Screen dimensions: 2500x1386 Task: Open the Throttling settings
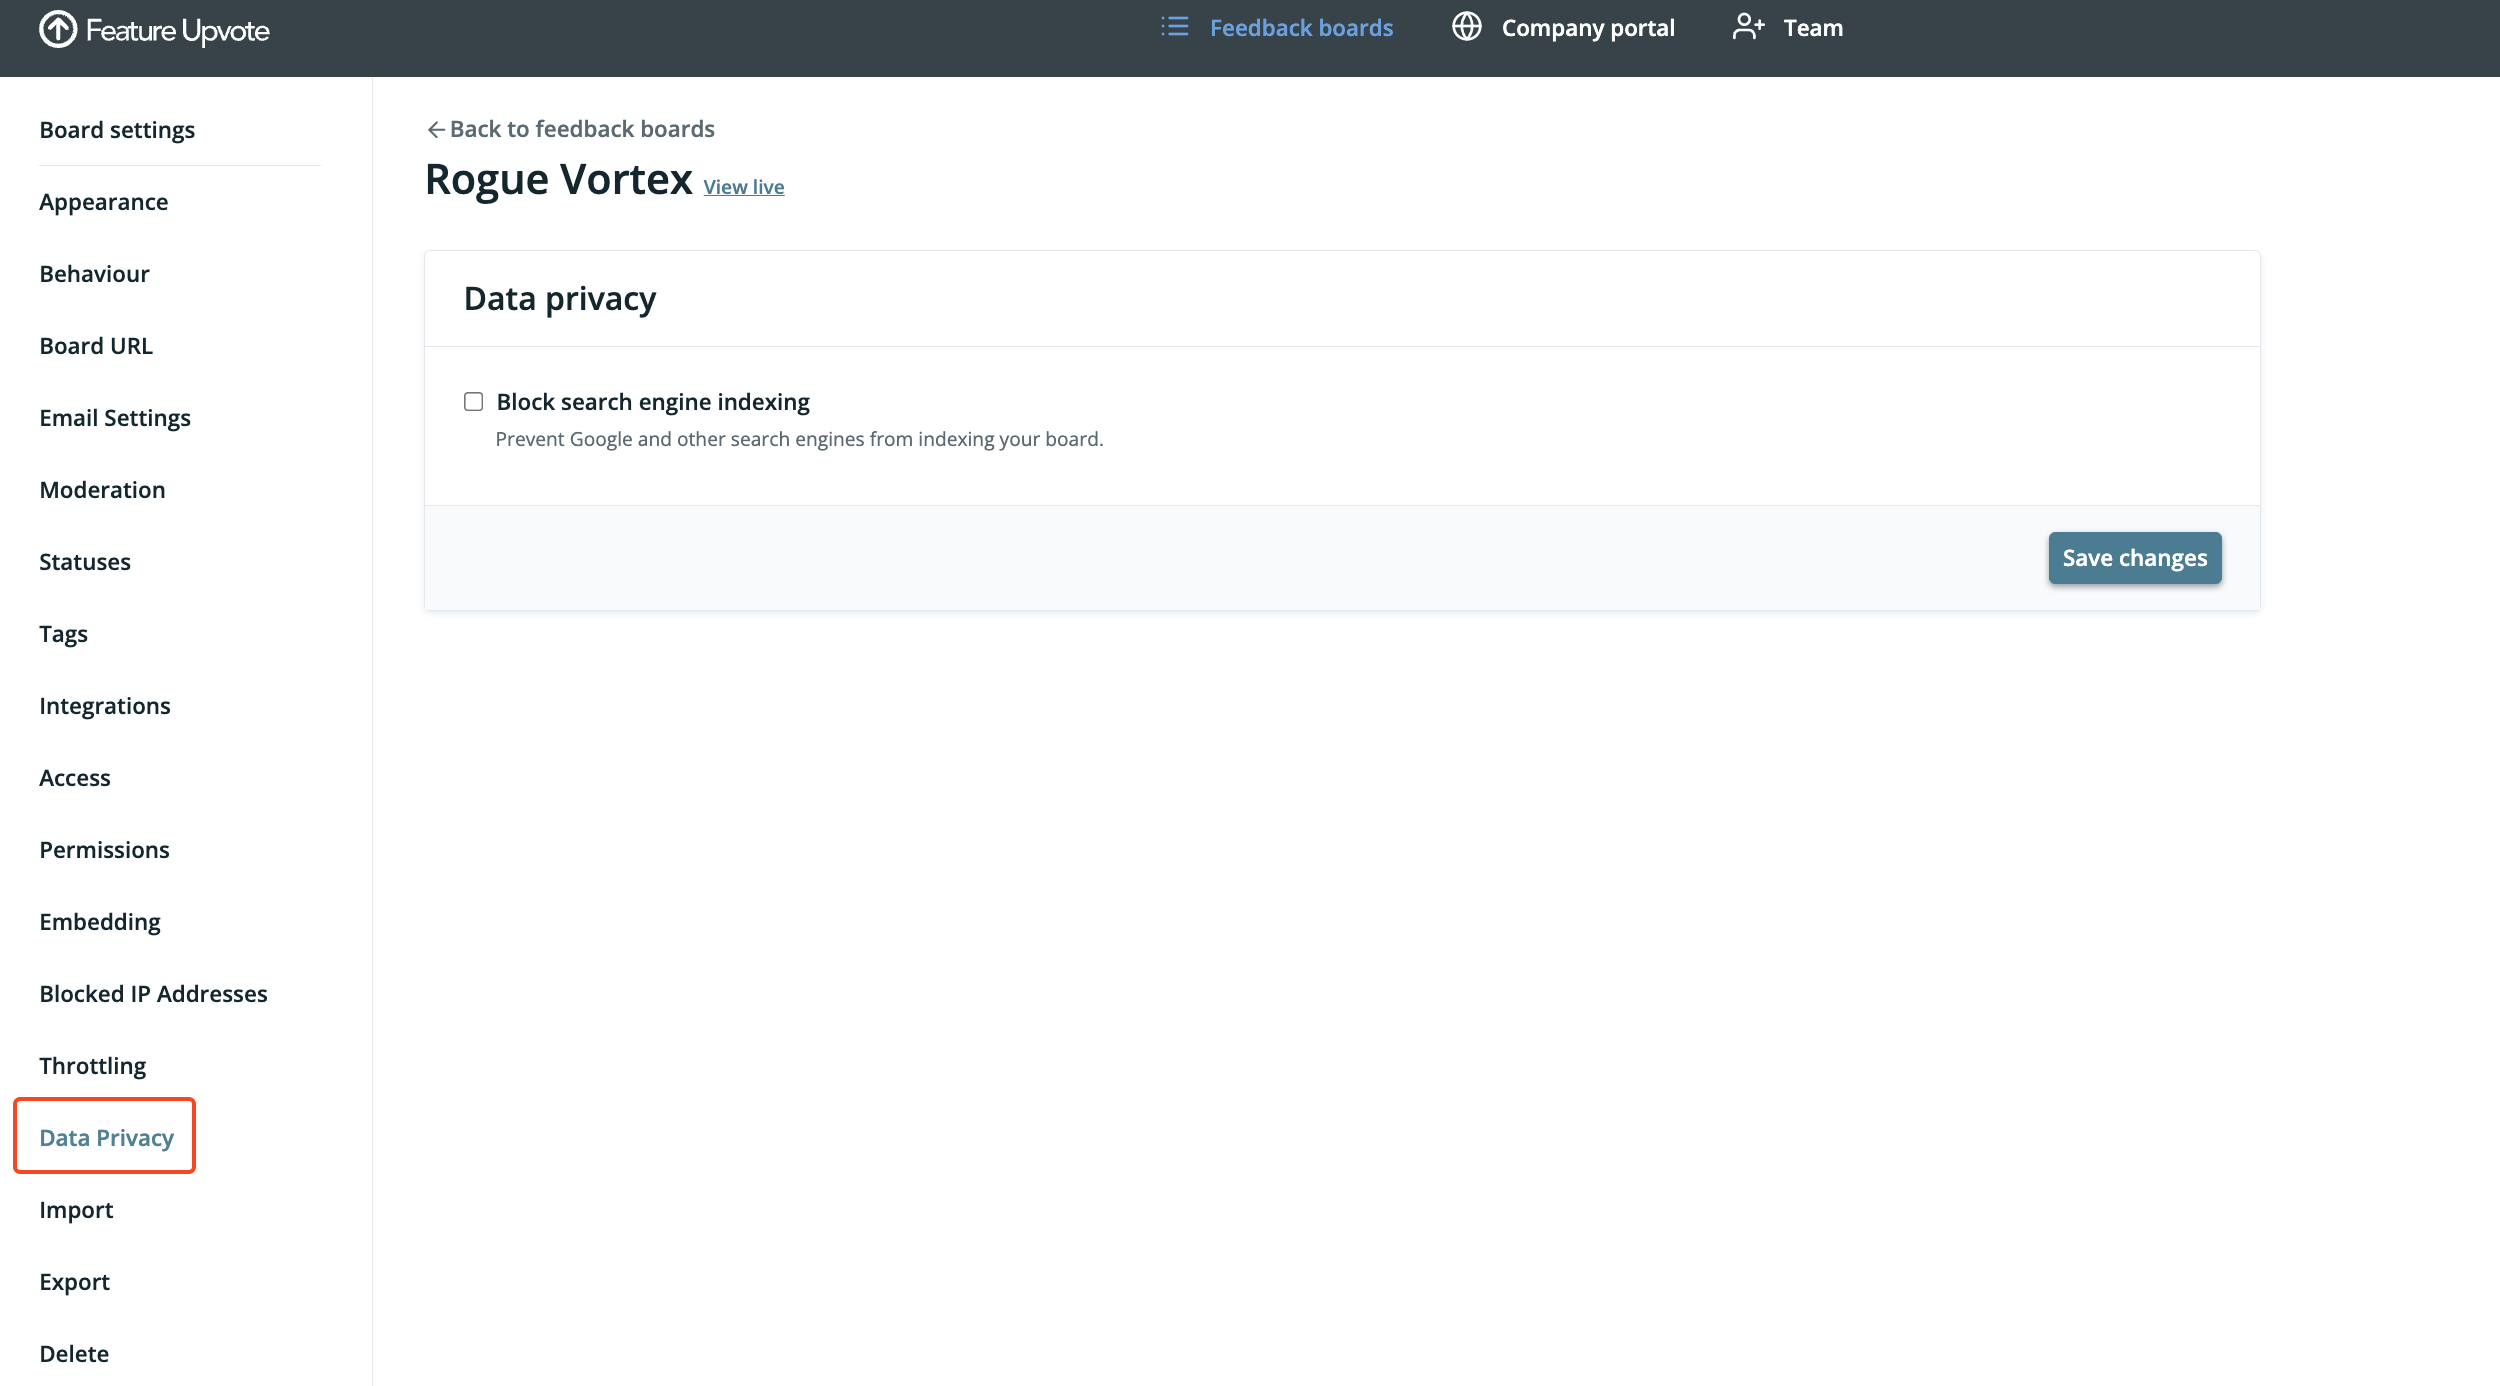[93, 1066]
